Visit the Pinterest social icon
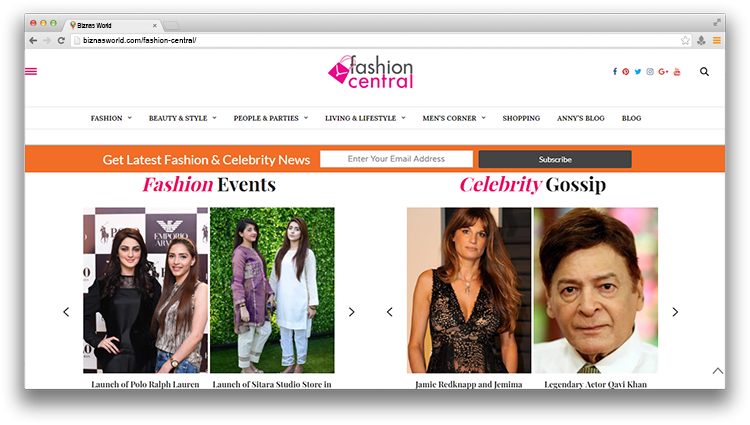This screenshot has height=425, width=750. (x=626, y=72)
